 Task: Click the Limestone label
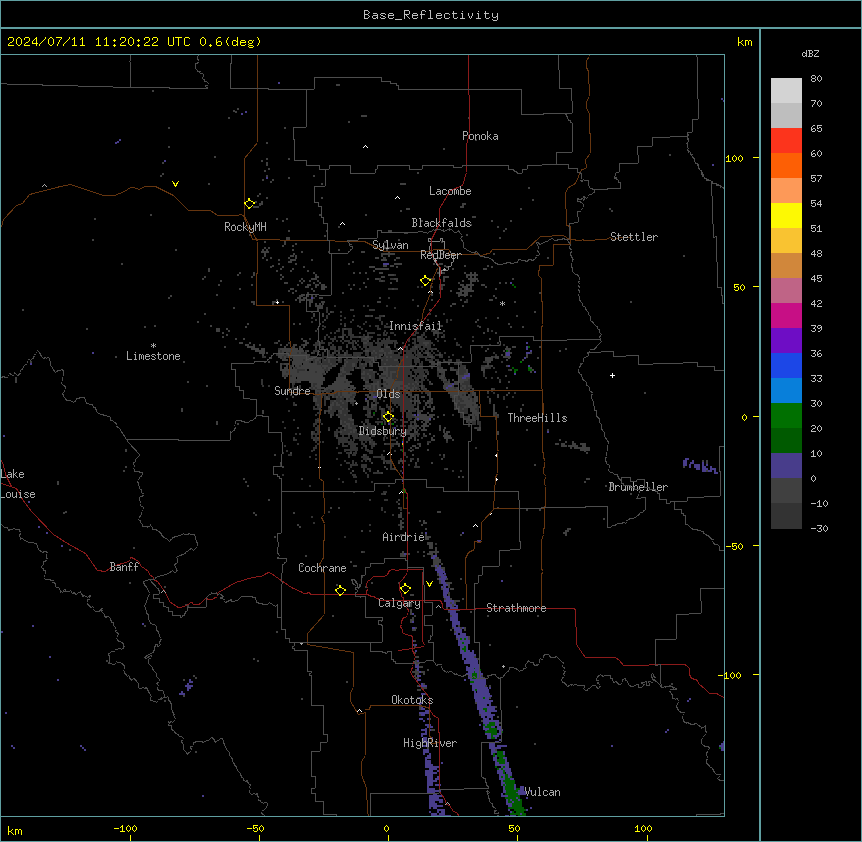click(x=153, y=356)
